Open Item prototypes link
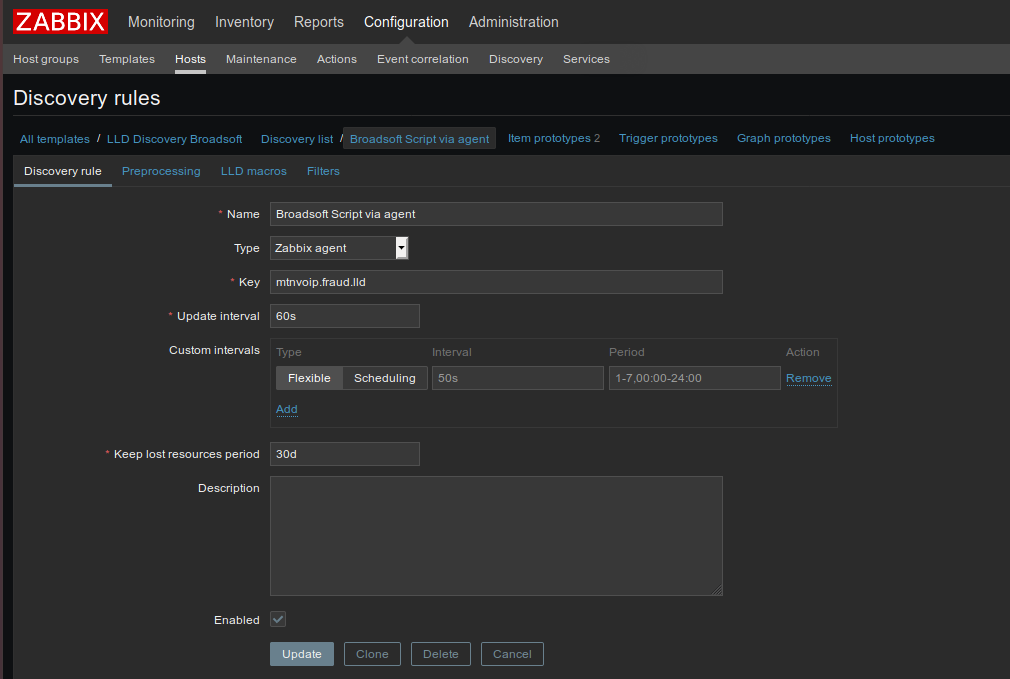 [549, 138]
